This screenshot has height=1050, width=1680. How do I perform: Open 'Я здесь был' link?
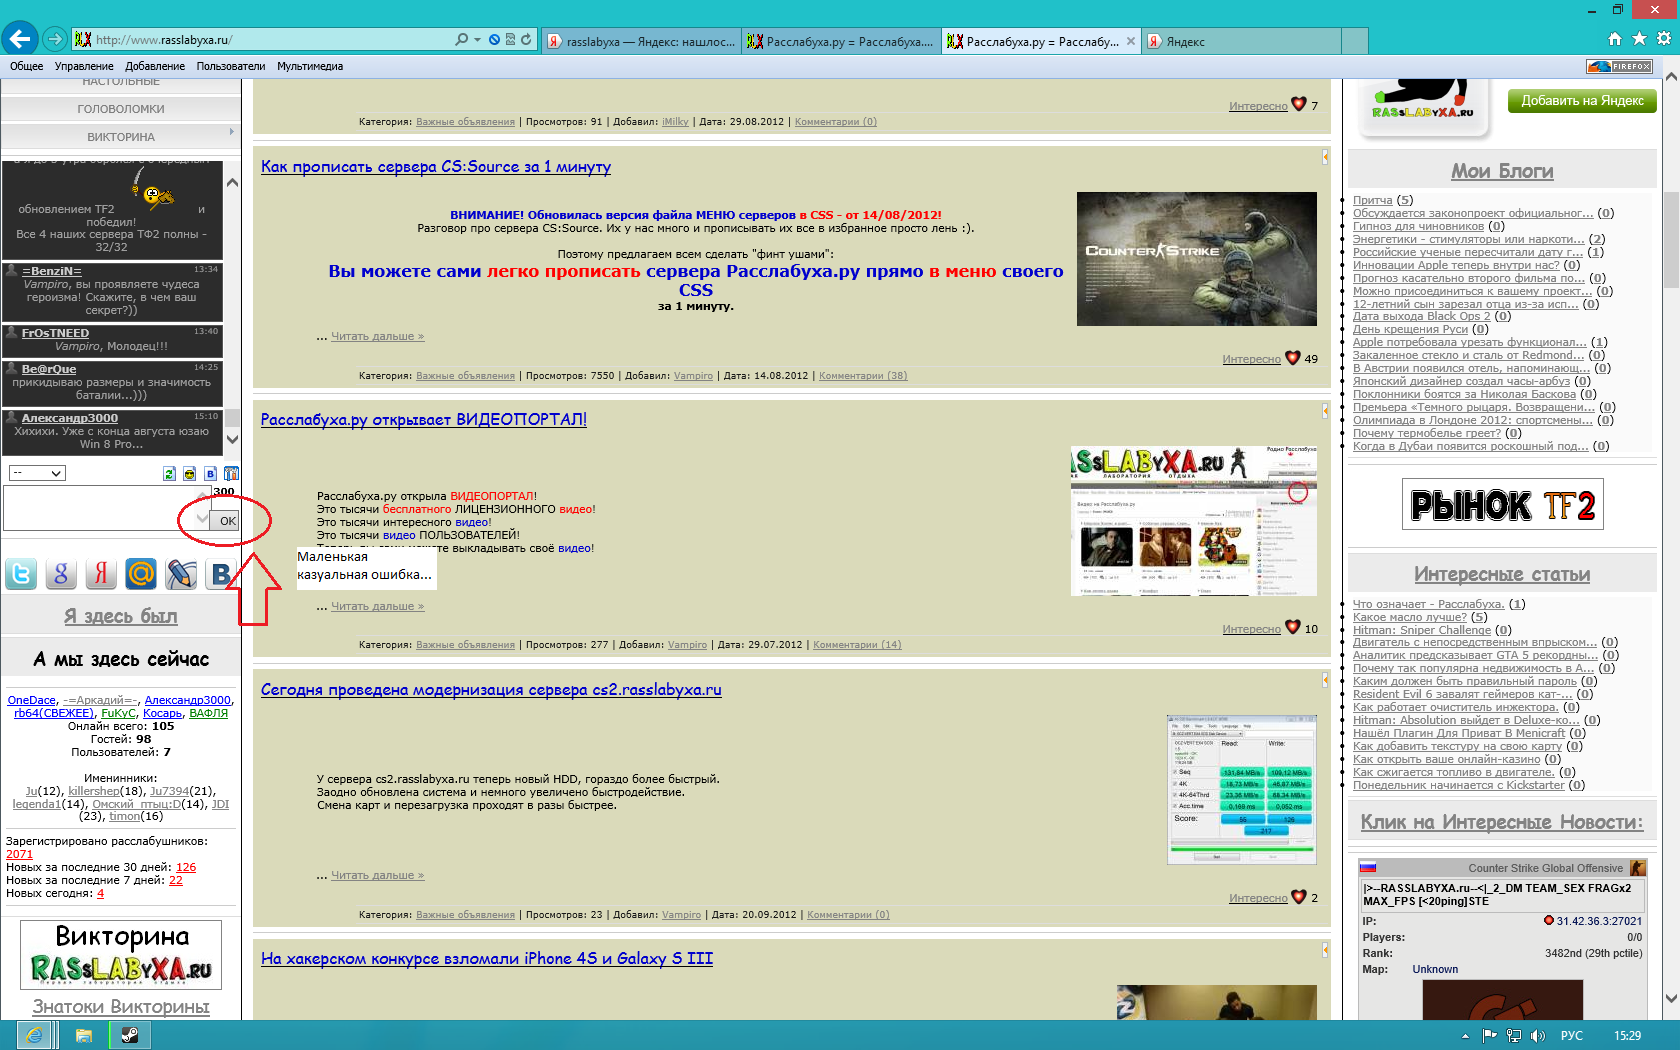coord(121,616)
